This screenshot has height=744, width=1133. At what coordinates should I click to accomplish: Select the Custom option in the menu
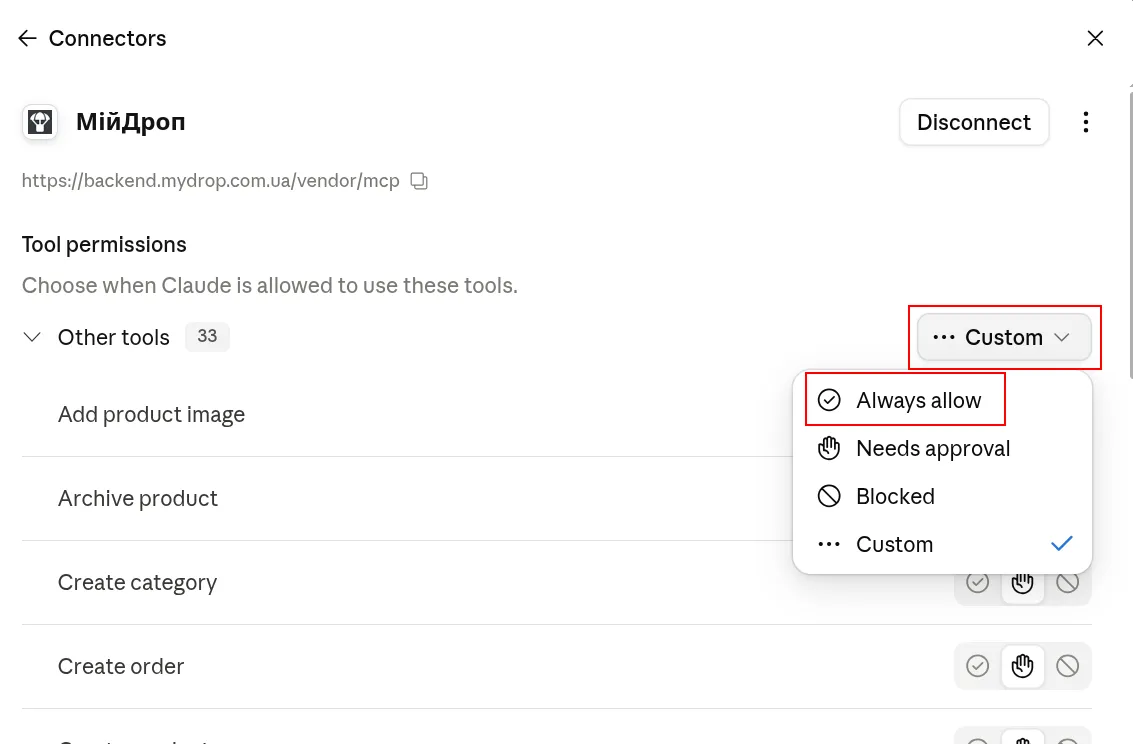point(942,544)
